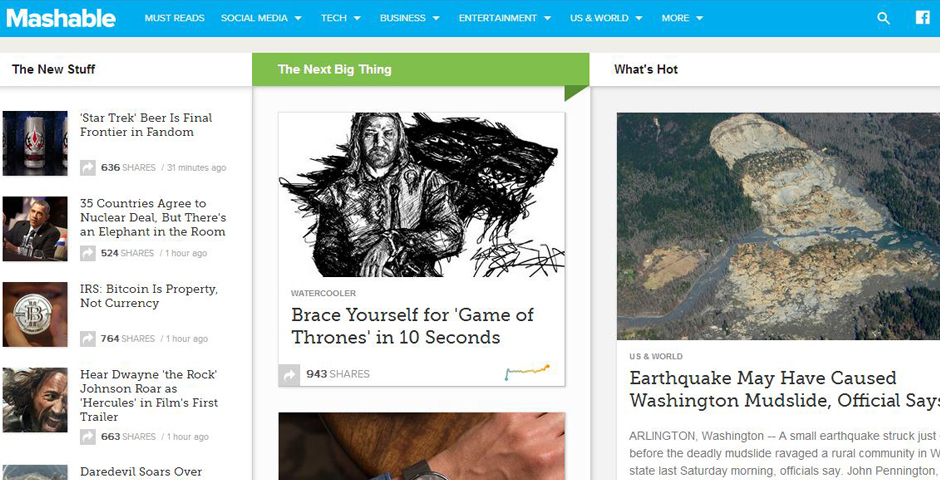
Task: Open Earthquake May Have Caused Mudslide headline
Action: (x=784, y=389)
